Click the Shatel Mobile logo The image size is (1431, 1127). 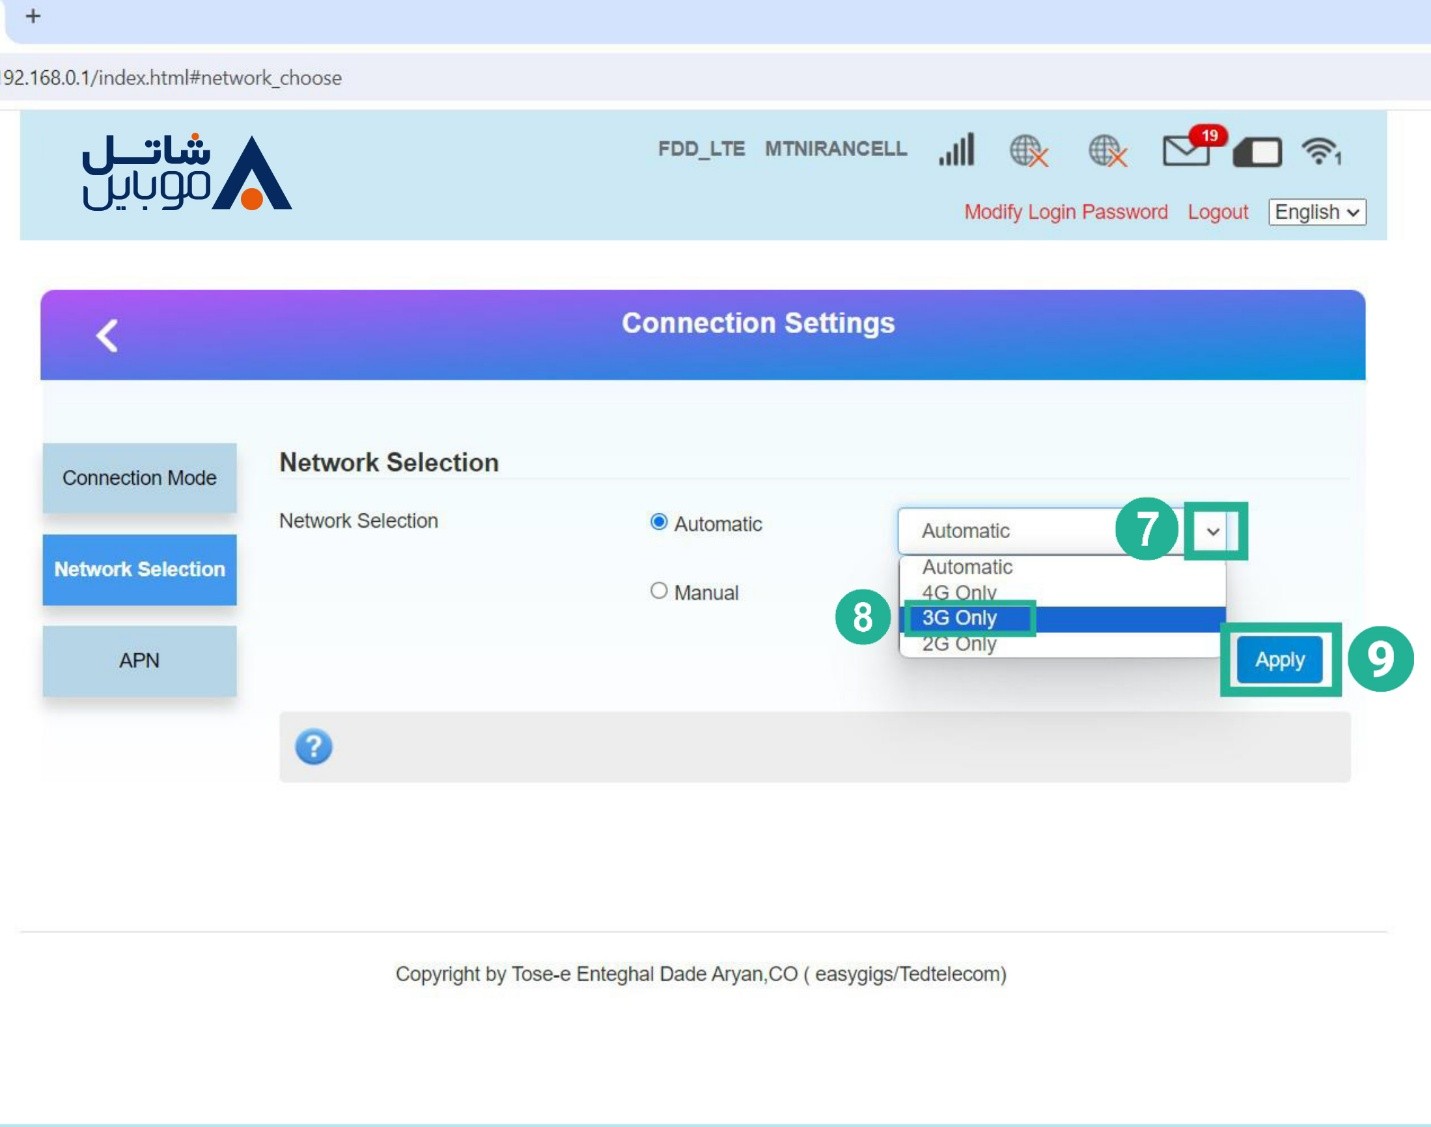[x=187, y=172]
